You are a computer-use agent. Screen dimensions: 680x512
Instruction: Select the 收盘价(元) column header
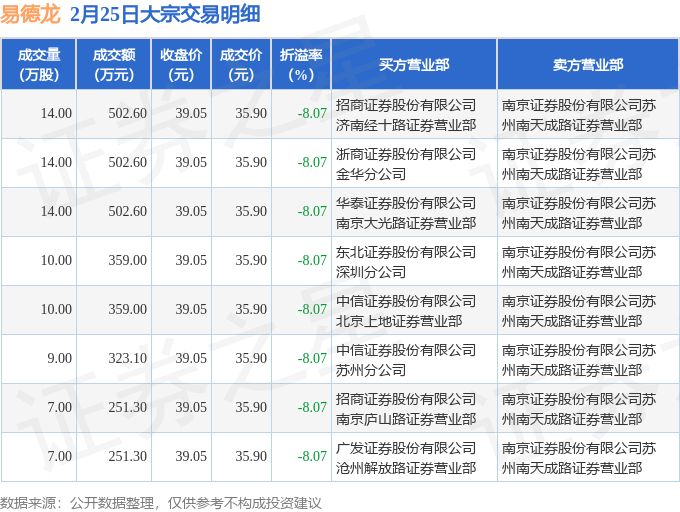click(181, 65)
